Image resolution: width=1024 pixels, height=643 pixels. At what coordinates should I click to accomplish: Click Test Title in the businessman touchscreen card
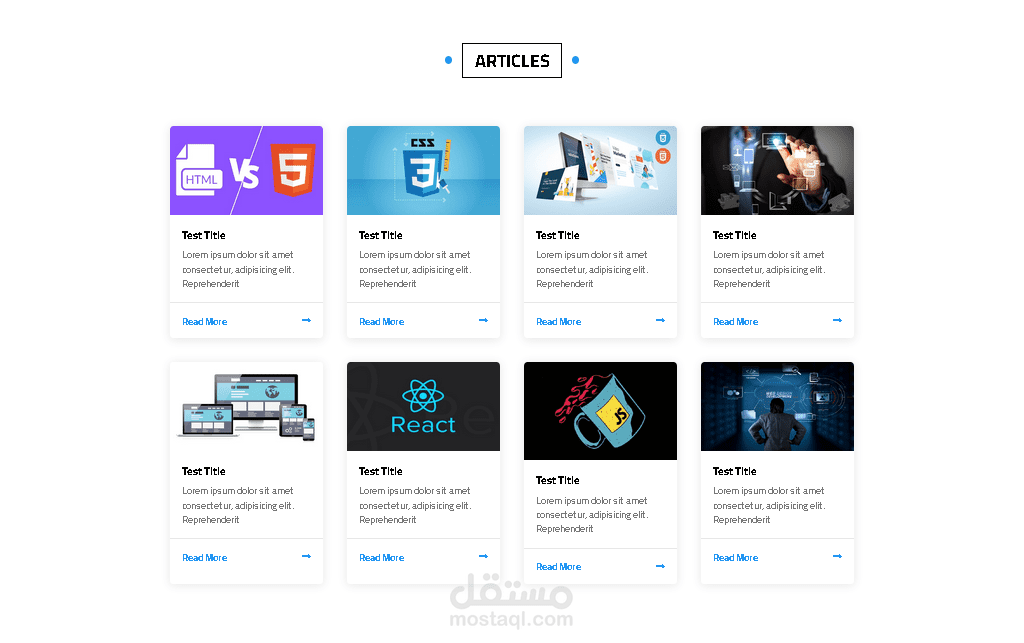(x=735, y=236)
